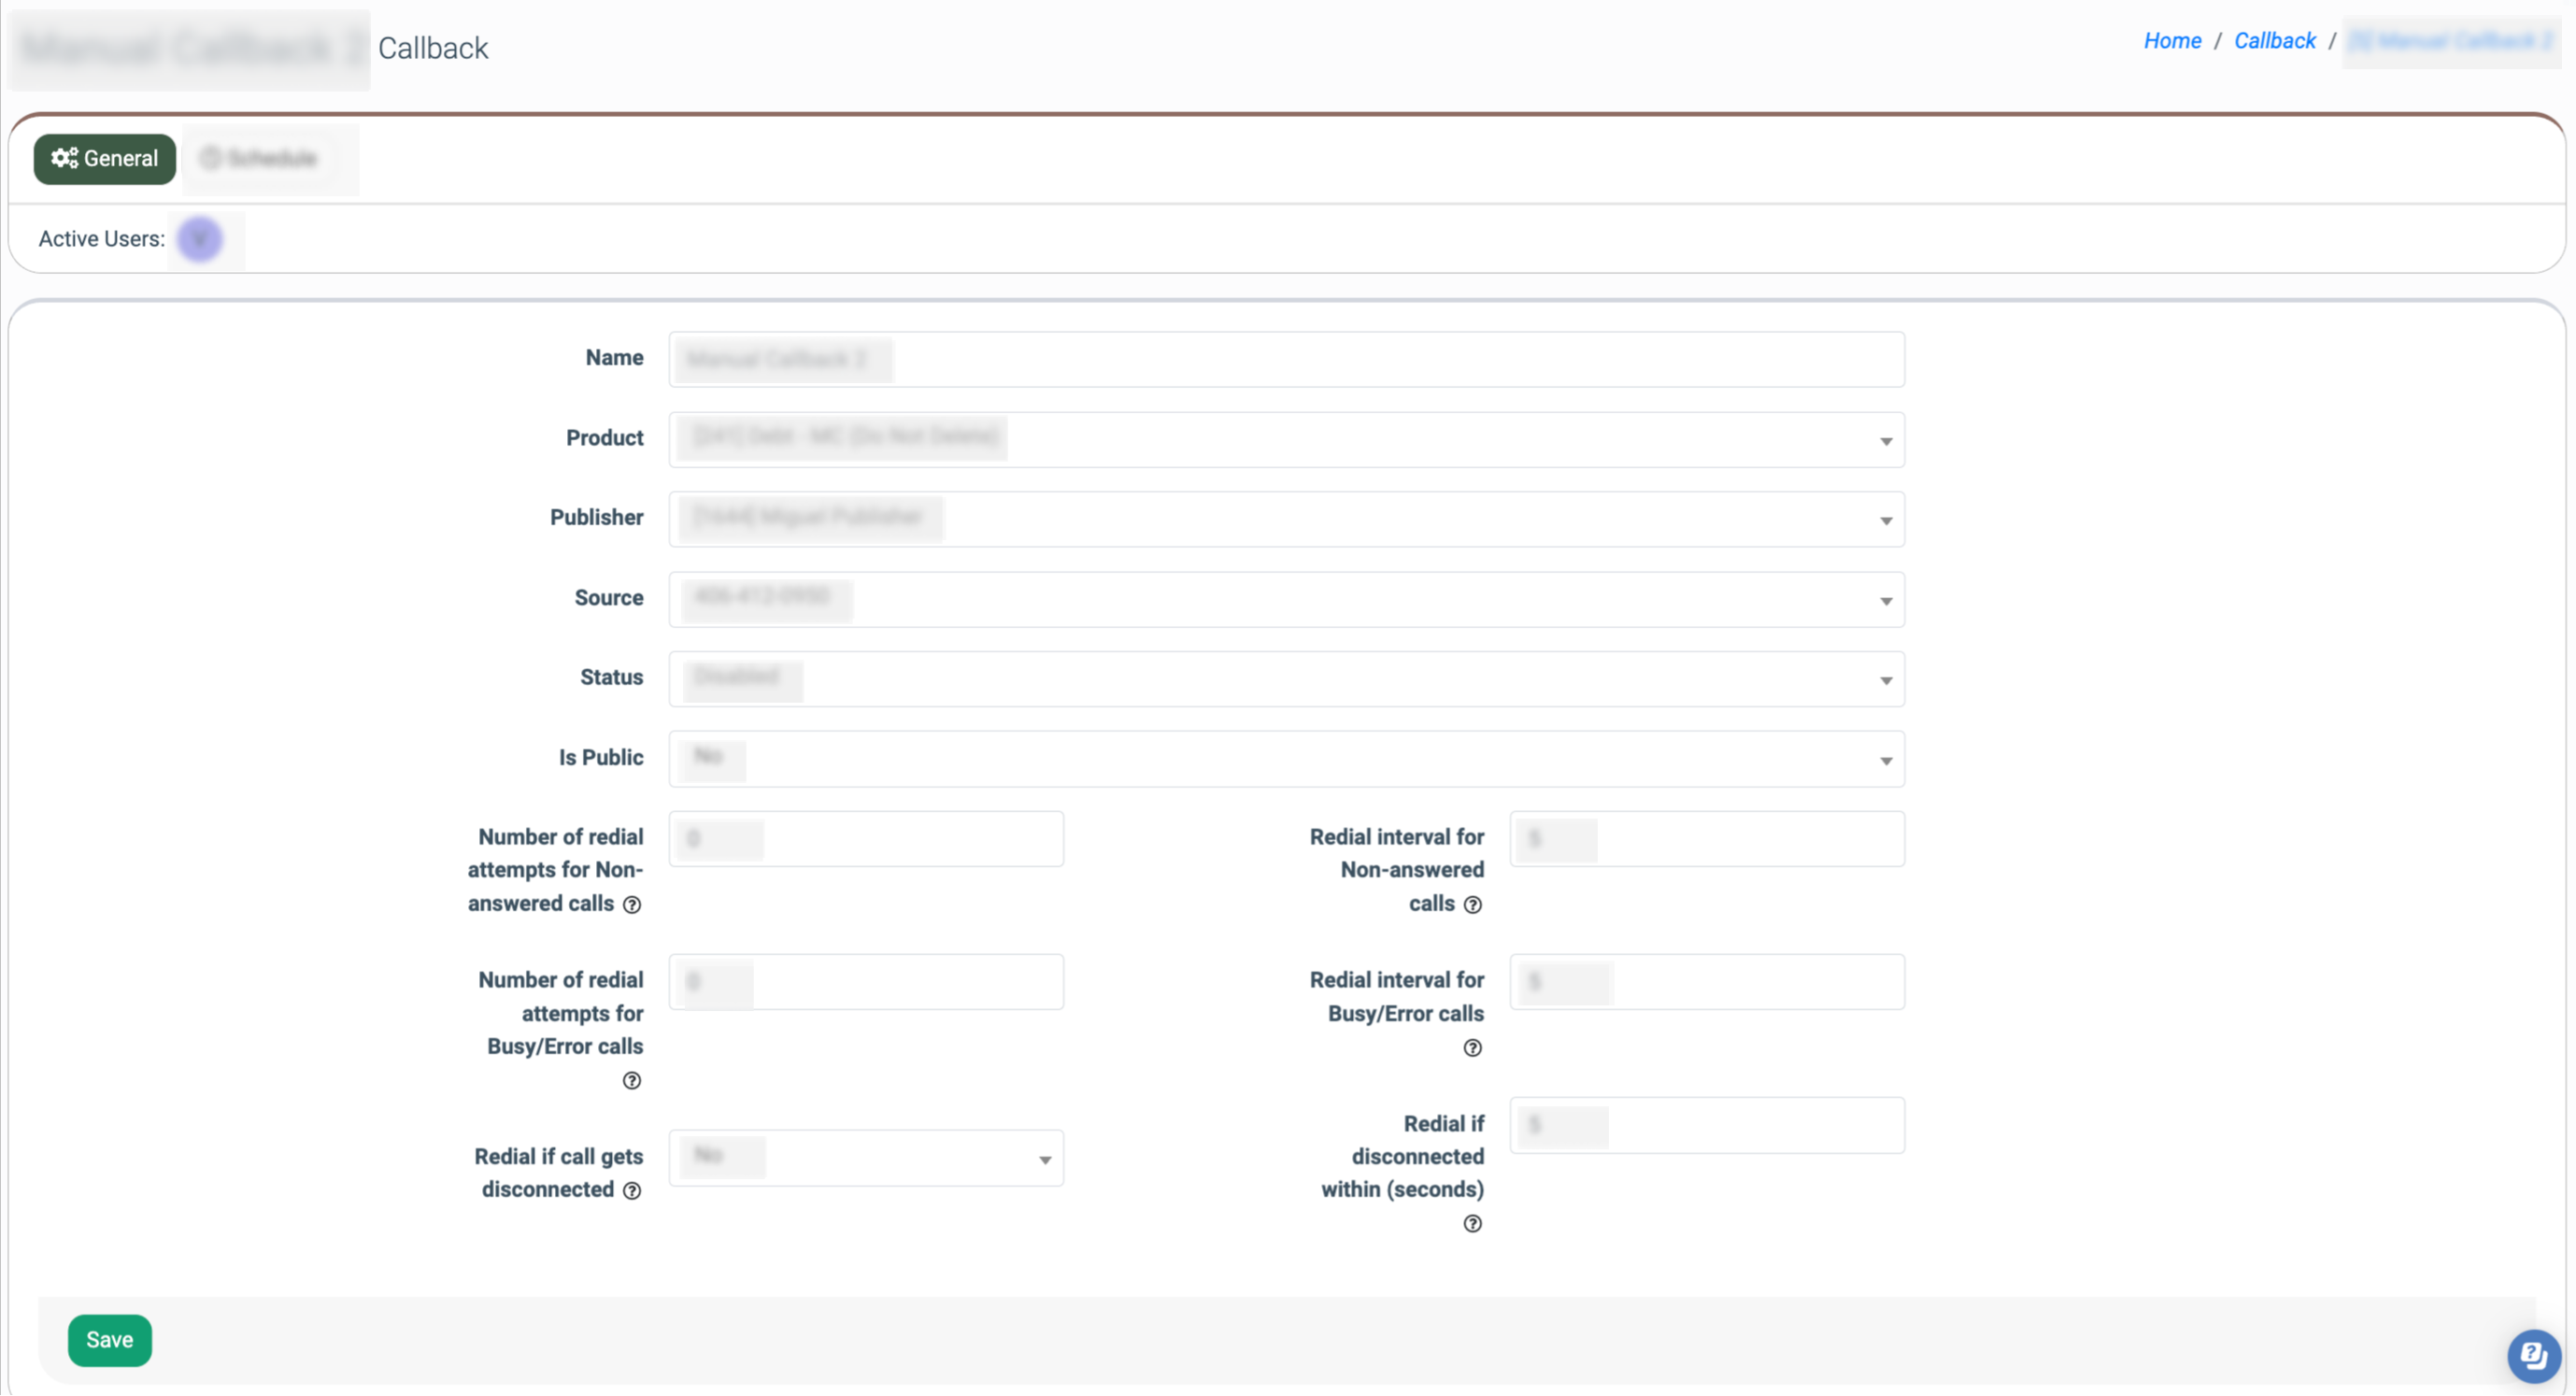This screenshot has width=2576, height=1396.
Task: Switch to the Schedule tab
Action: click(x=259, y=159)
